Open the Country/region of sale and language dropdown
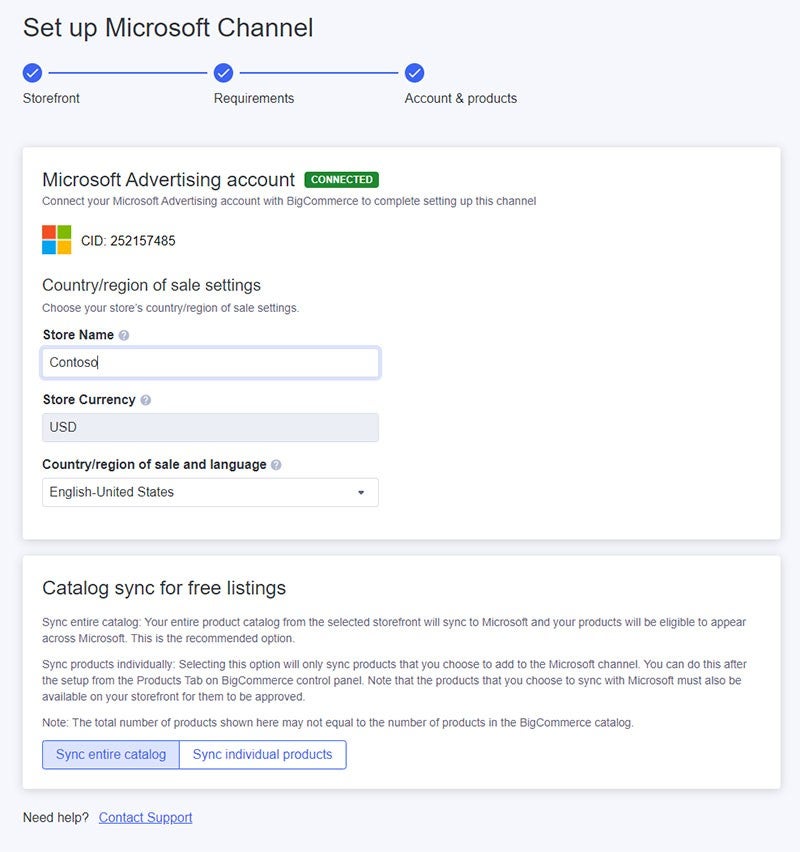This screenshot has width=800, height=852. [x=210, y=492]
